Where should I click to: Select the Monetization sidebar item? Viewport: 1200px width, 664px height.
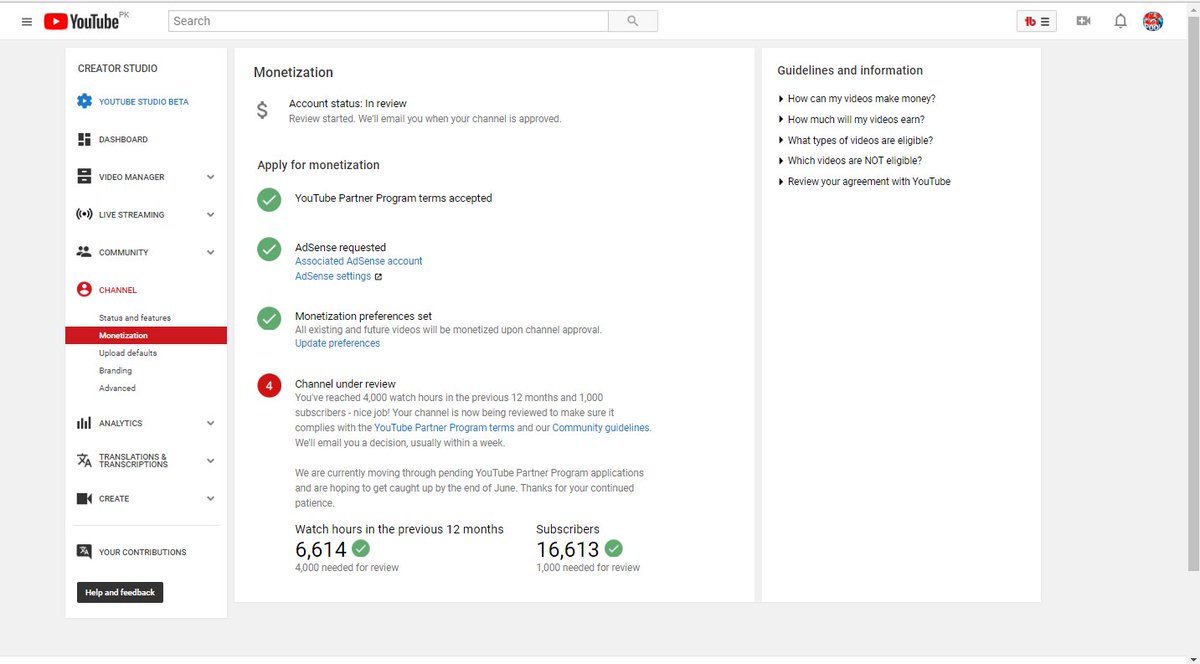coord(146,336)
